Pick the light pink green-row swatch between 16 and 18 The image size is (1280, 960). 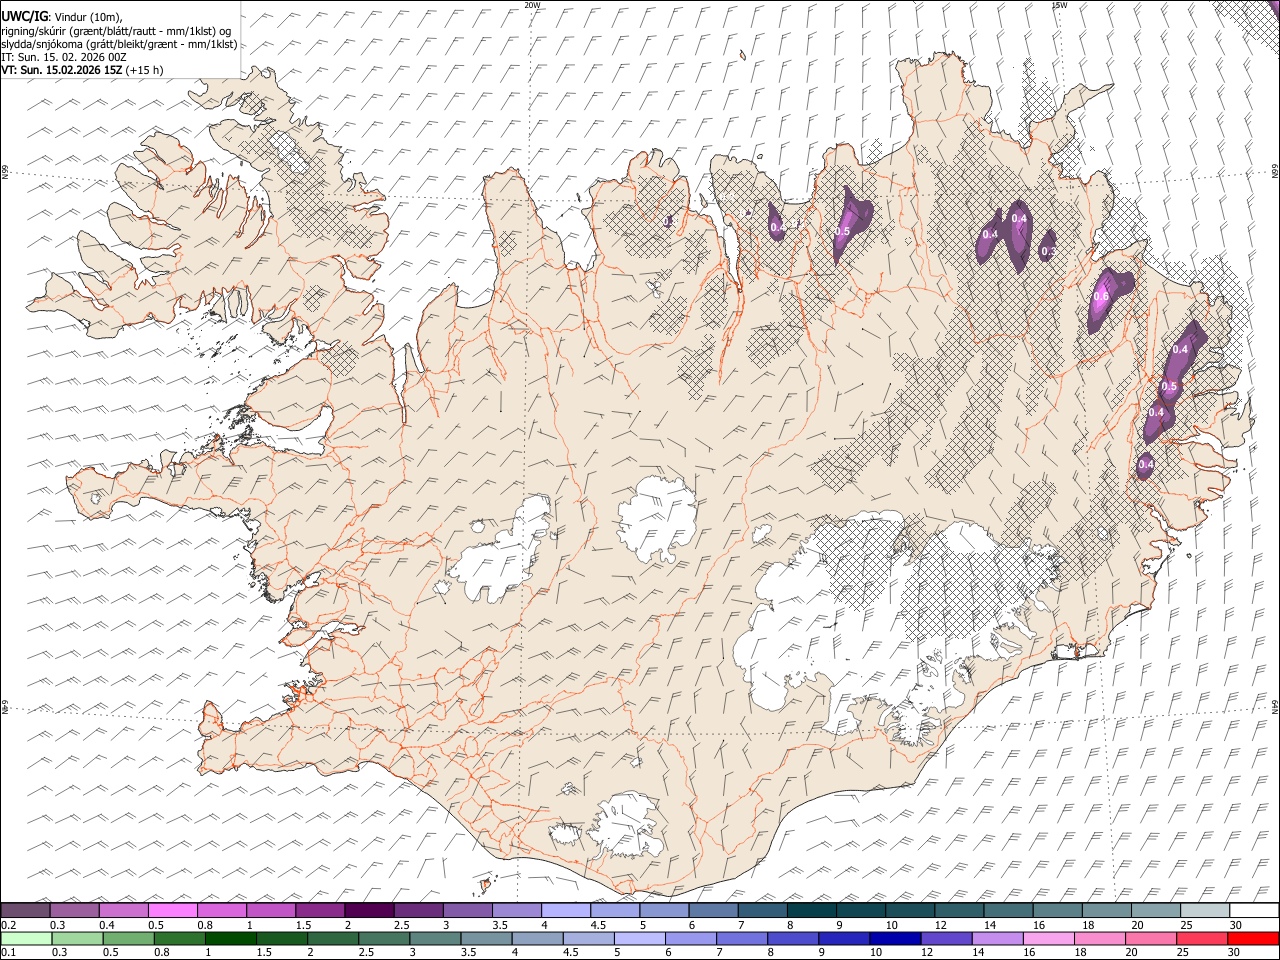[x=1049, y=938]
